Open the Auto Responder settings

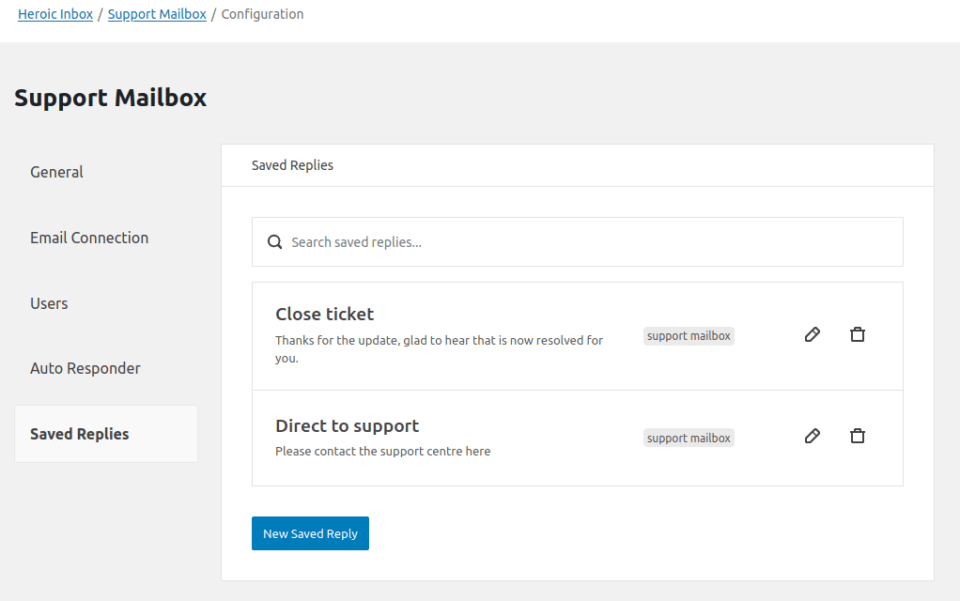85,368
